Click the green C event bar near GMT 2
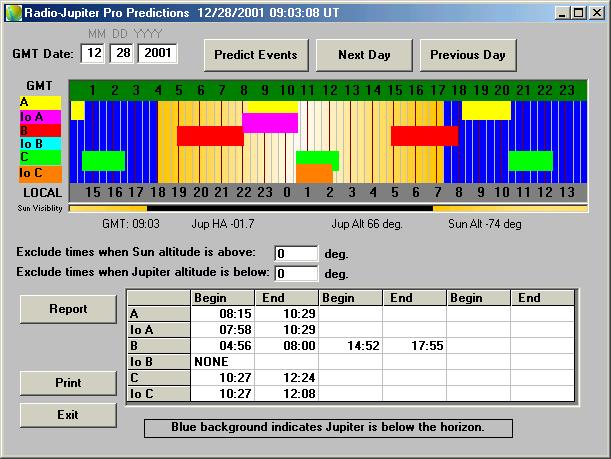611x459 pixels. [x=103, y=161]
